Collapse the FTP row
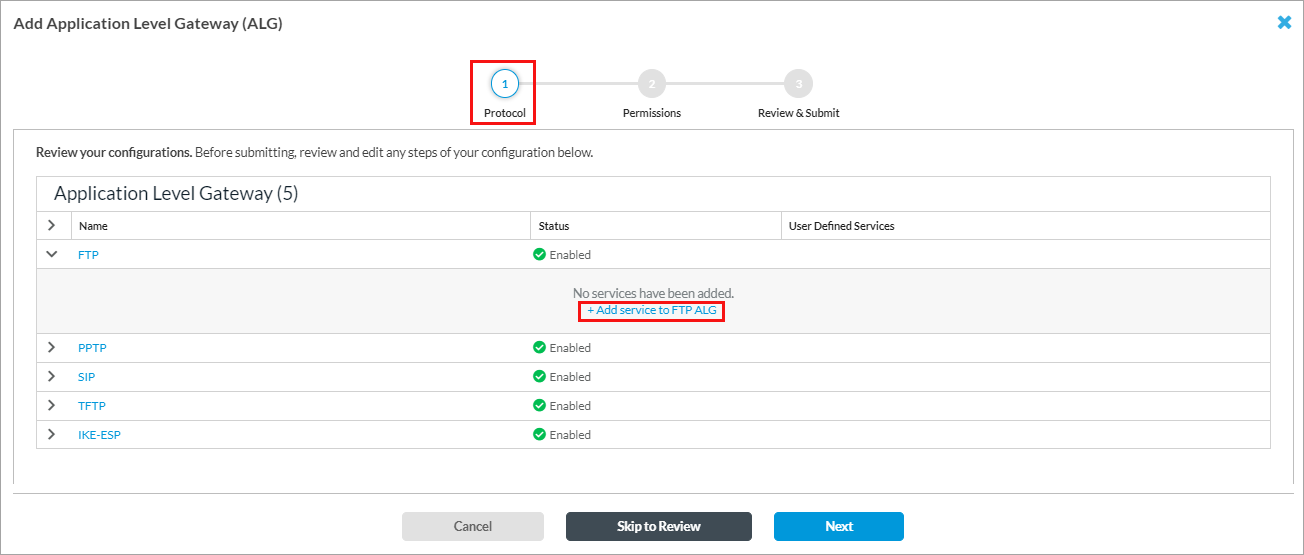 click(52, 255)
